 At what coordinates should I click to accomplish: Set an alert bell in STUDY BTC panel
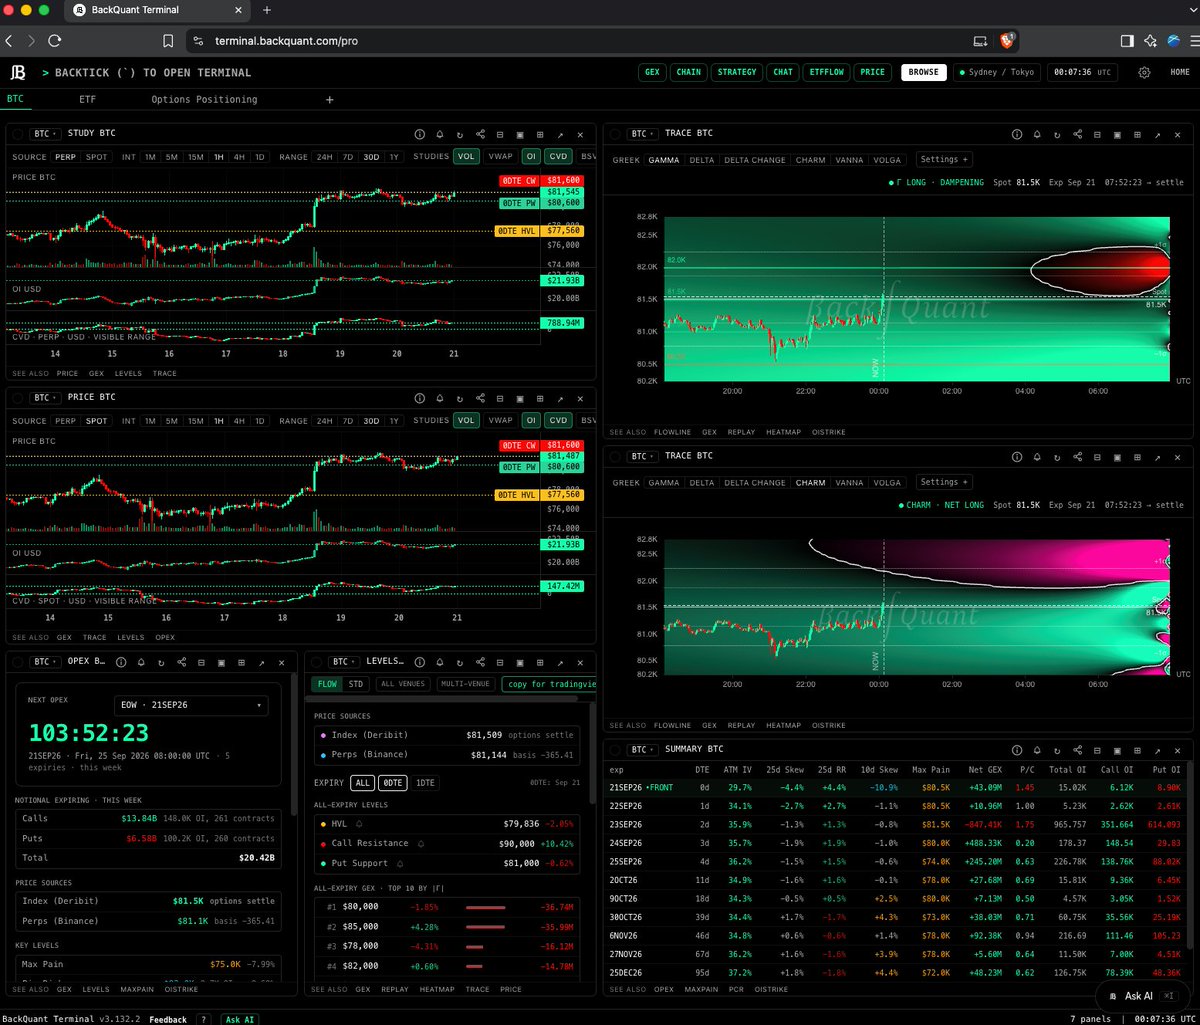[440, 134]
